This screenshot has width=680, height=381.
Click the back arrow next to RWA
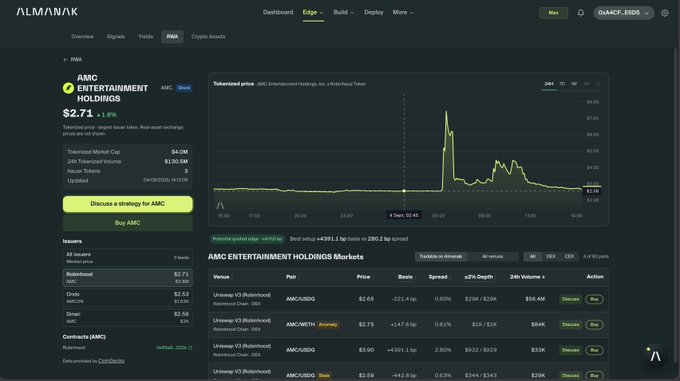tap(65, 60)
